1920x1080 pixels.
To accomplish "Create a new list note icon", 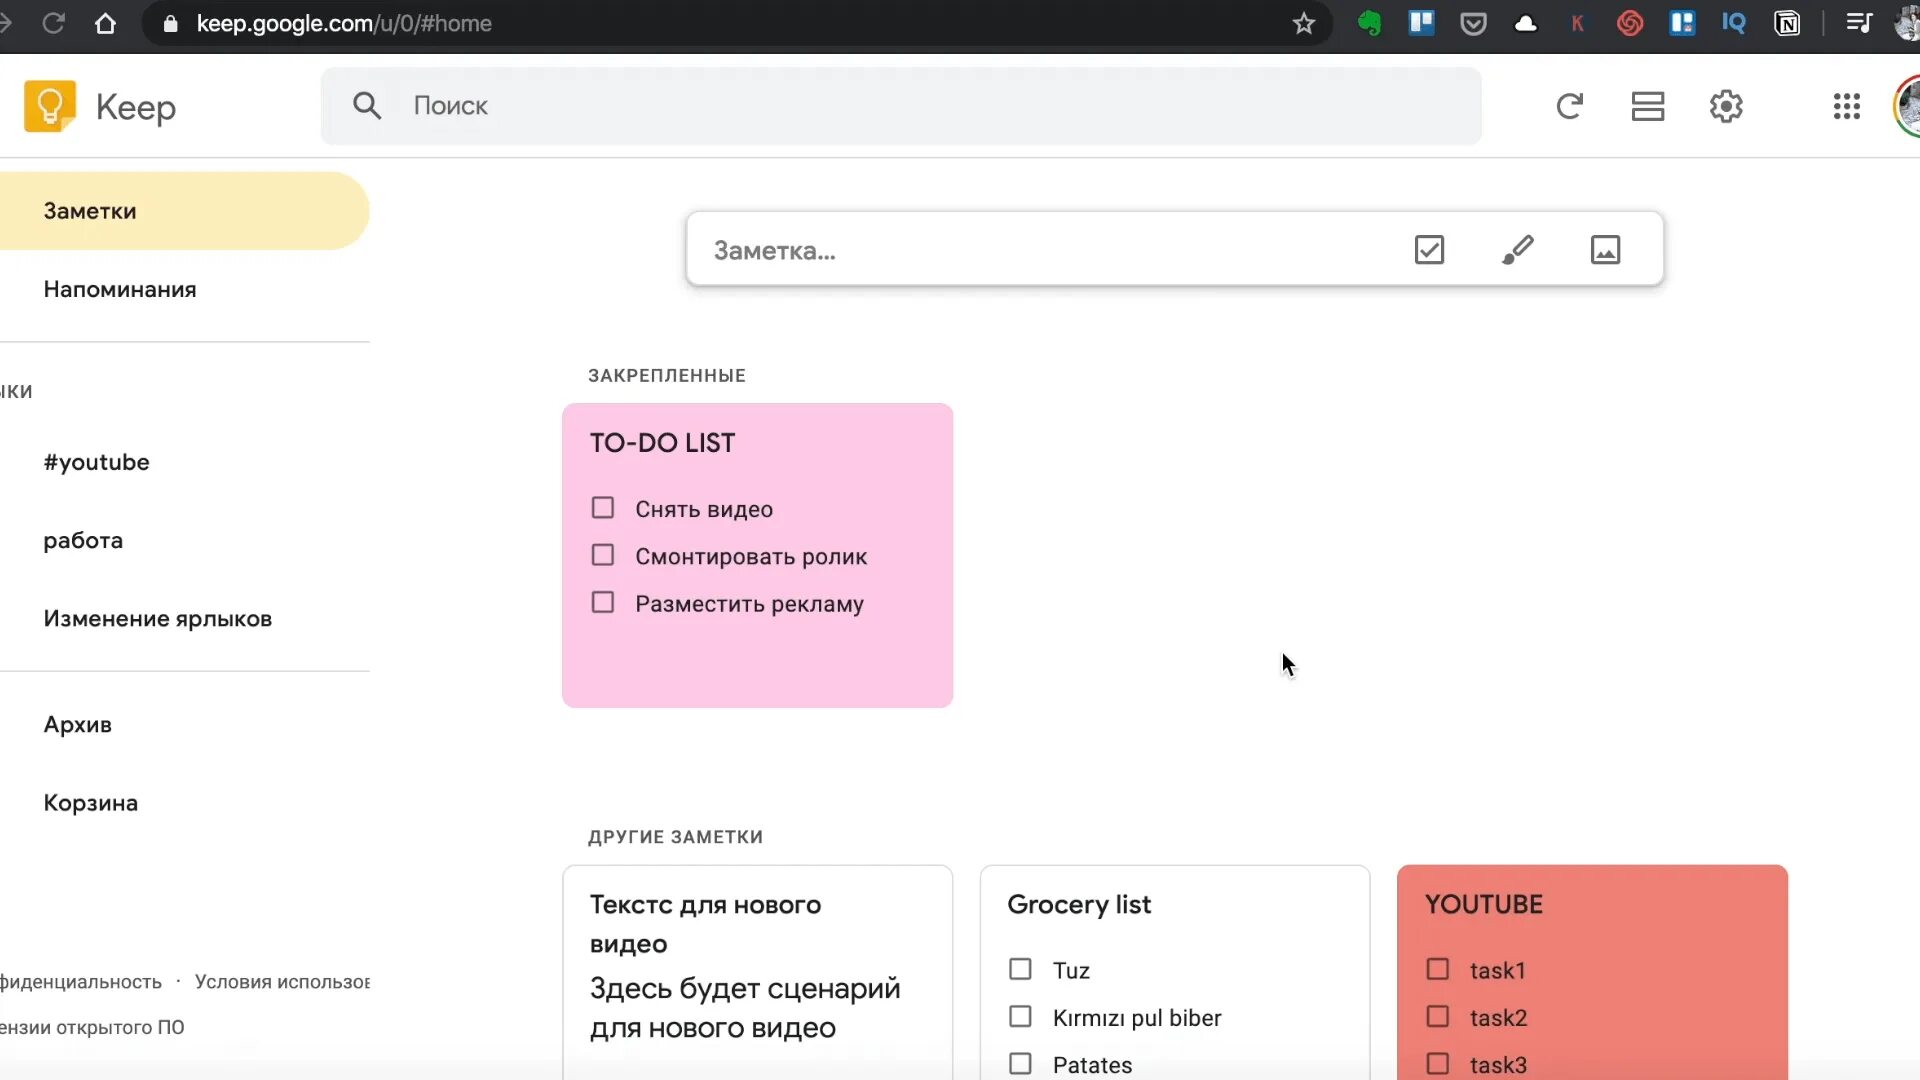I will coord(1429,249).
